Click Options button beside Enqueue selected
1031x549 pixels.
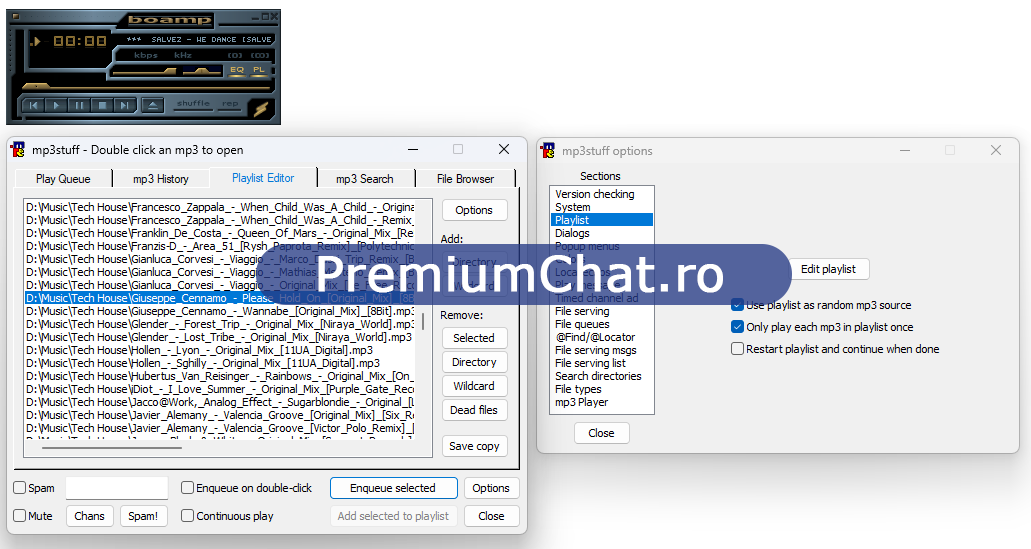coord(491,488)
